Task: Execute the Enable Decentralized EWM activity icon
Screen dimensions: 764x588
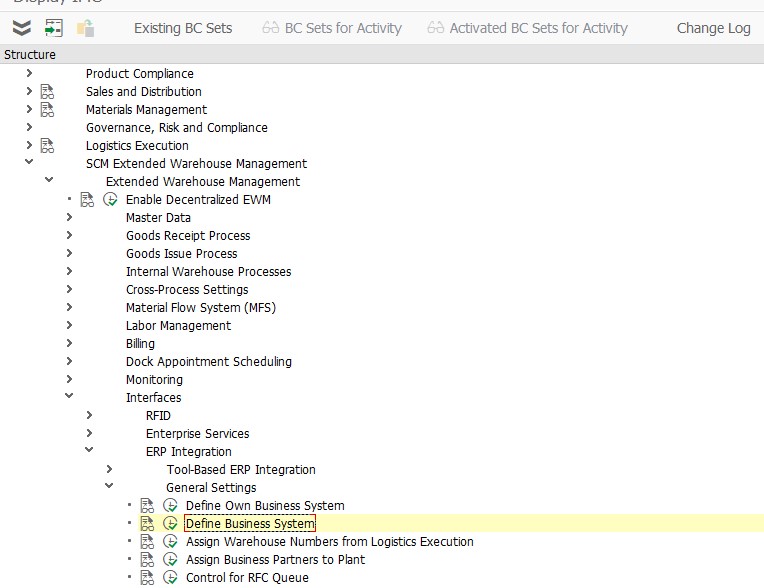Action: [x=111, y=200]
